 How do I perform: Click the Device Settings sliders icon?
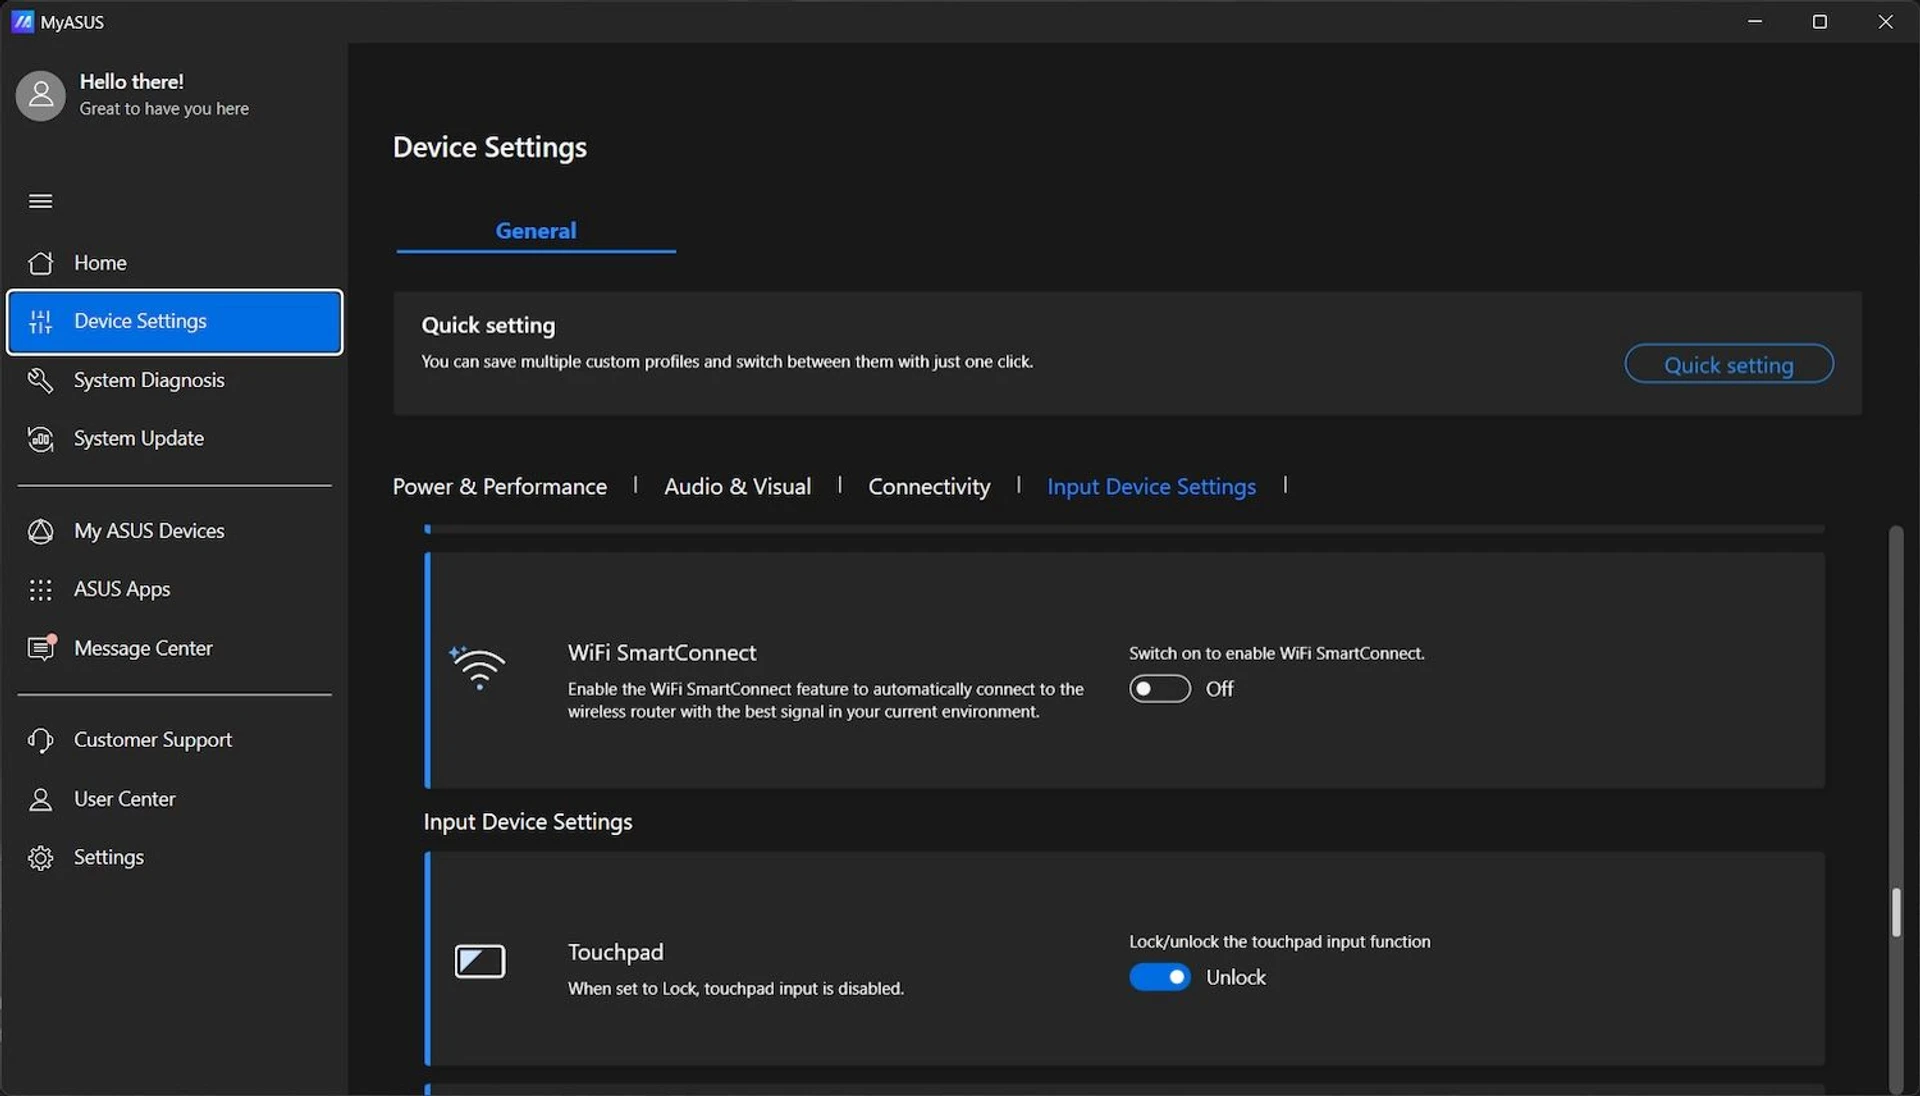click(41, 321)
